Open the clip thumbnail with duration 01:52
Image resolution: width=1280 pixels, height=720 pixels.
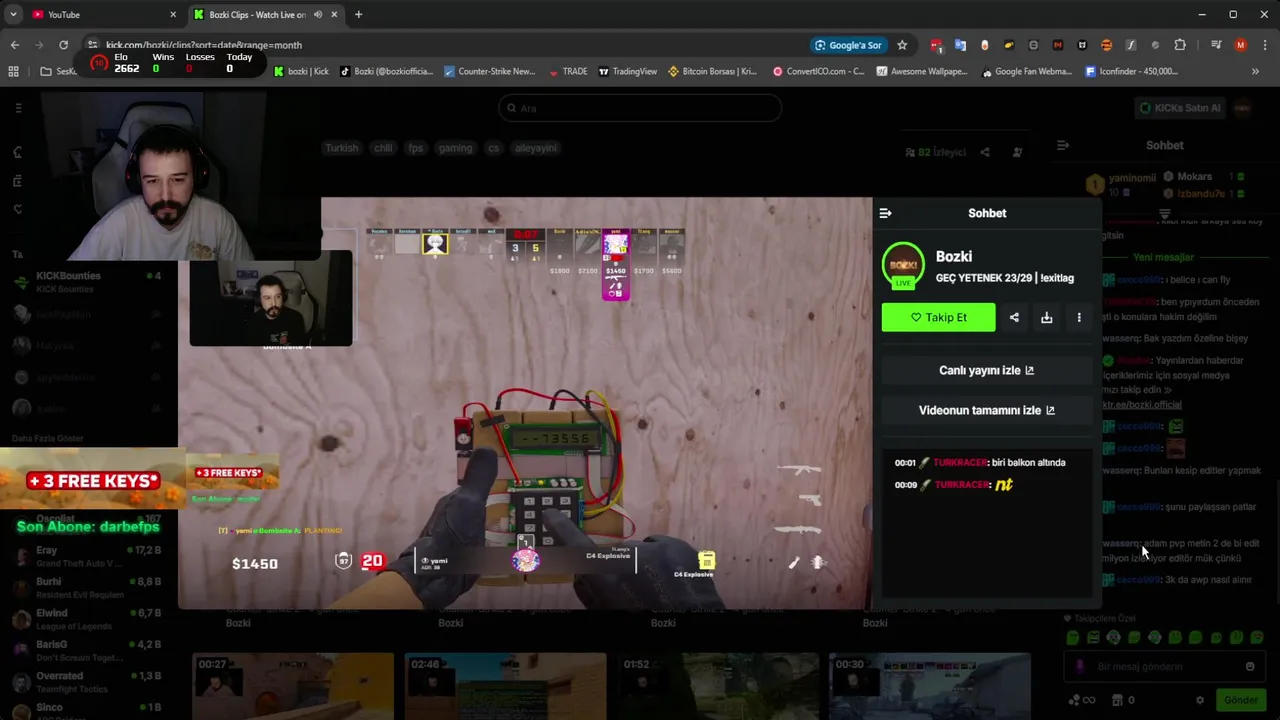(x=718, y=686)
